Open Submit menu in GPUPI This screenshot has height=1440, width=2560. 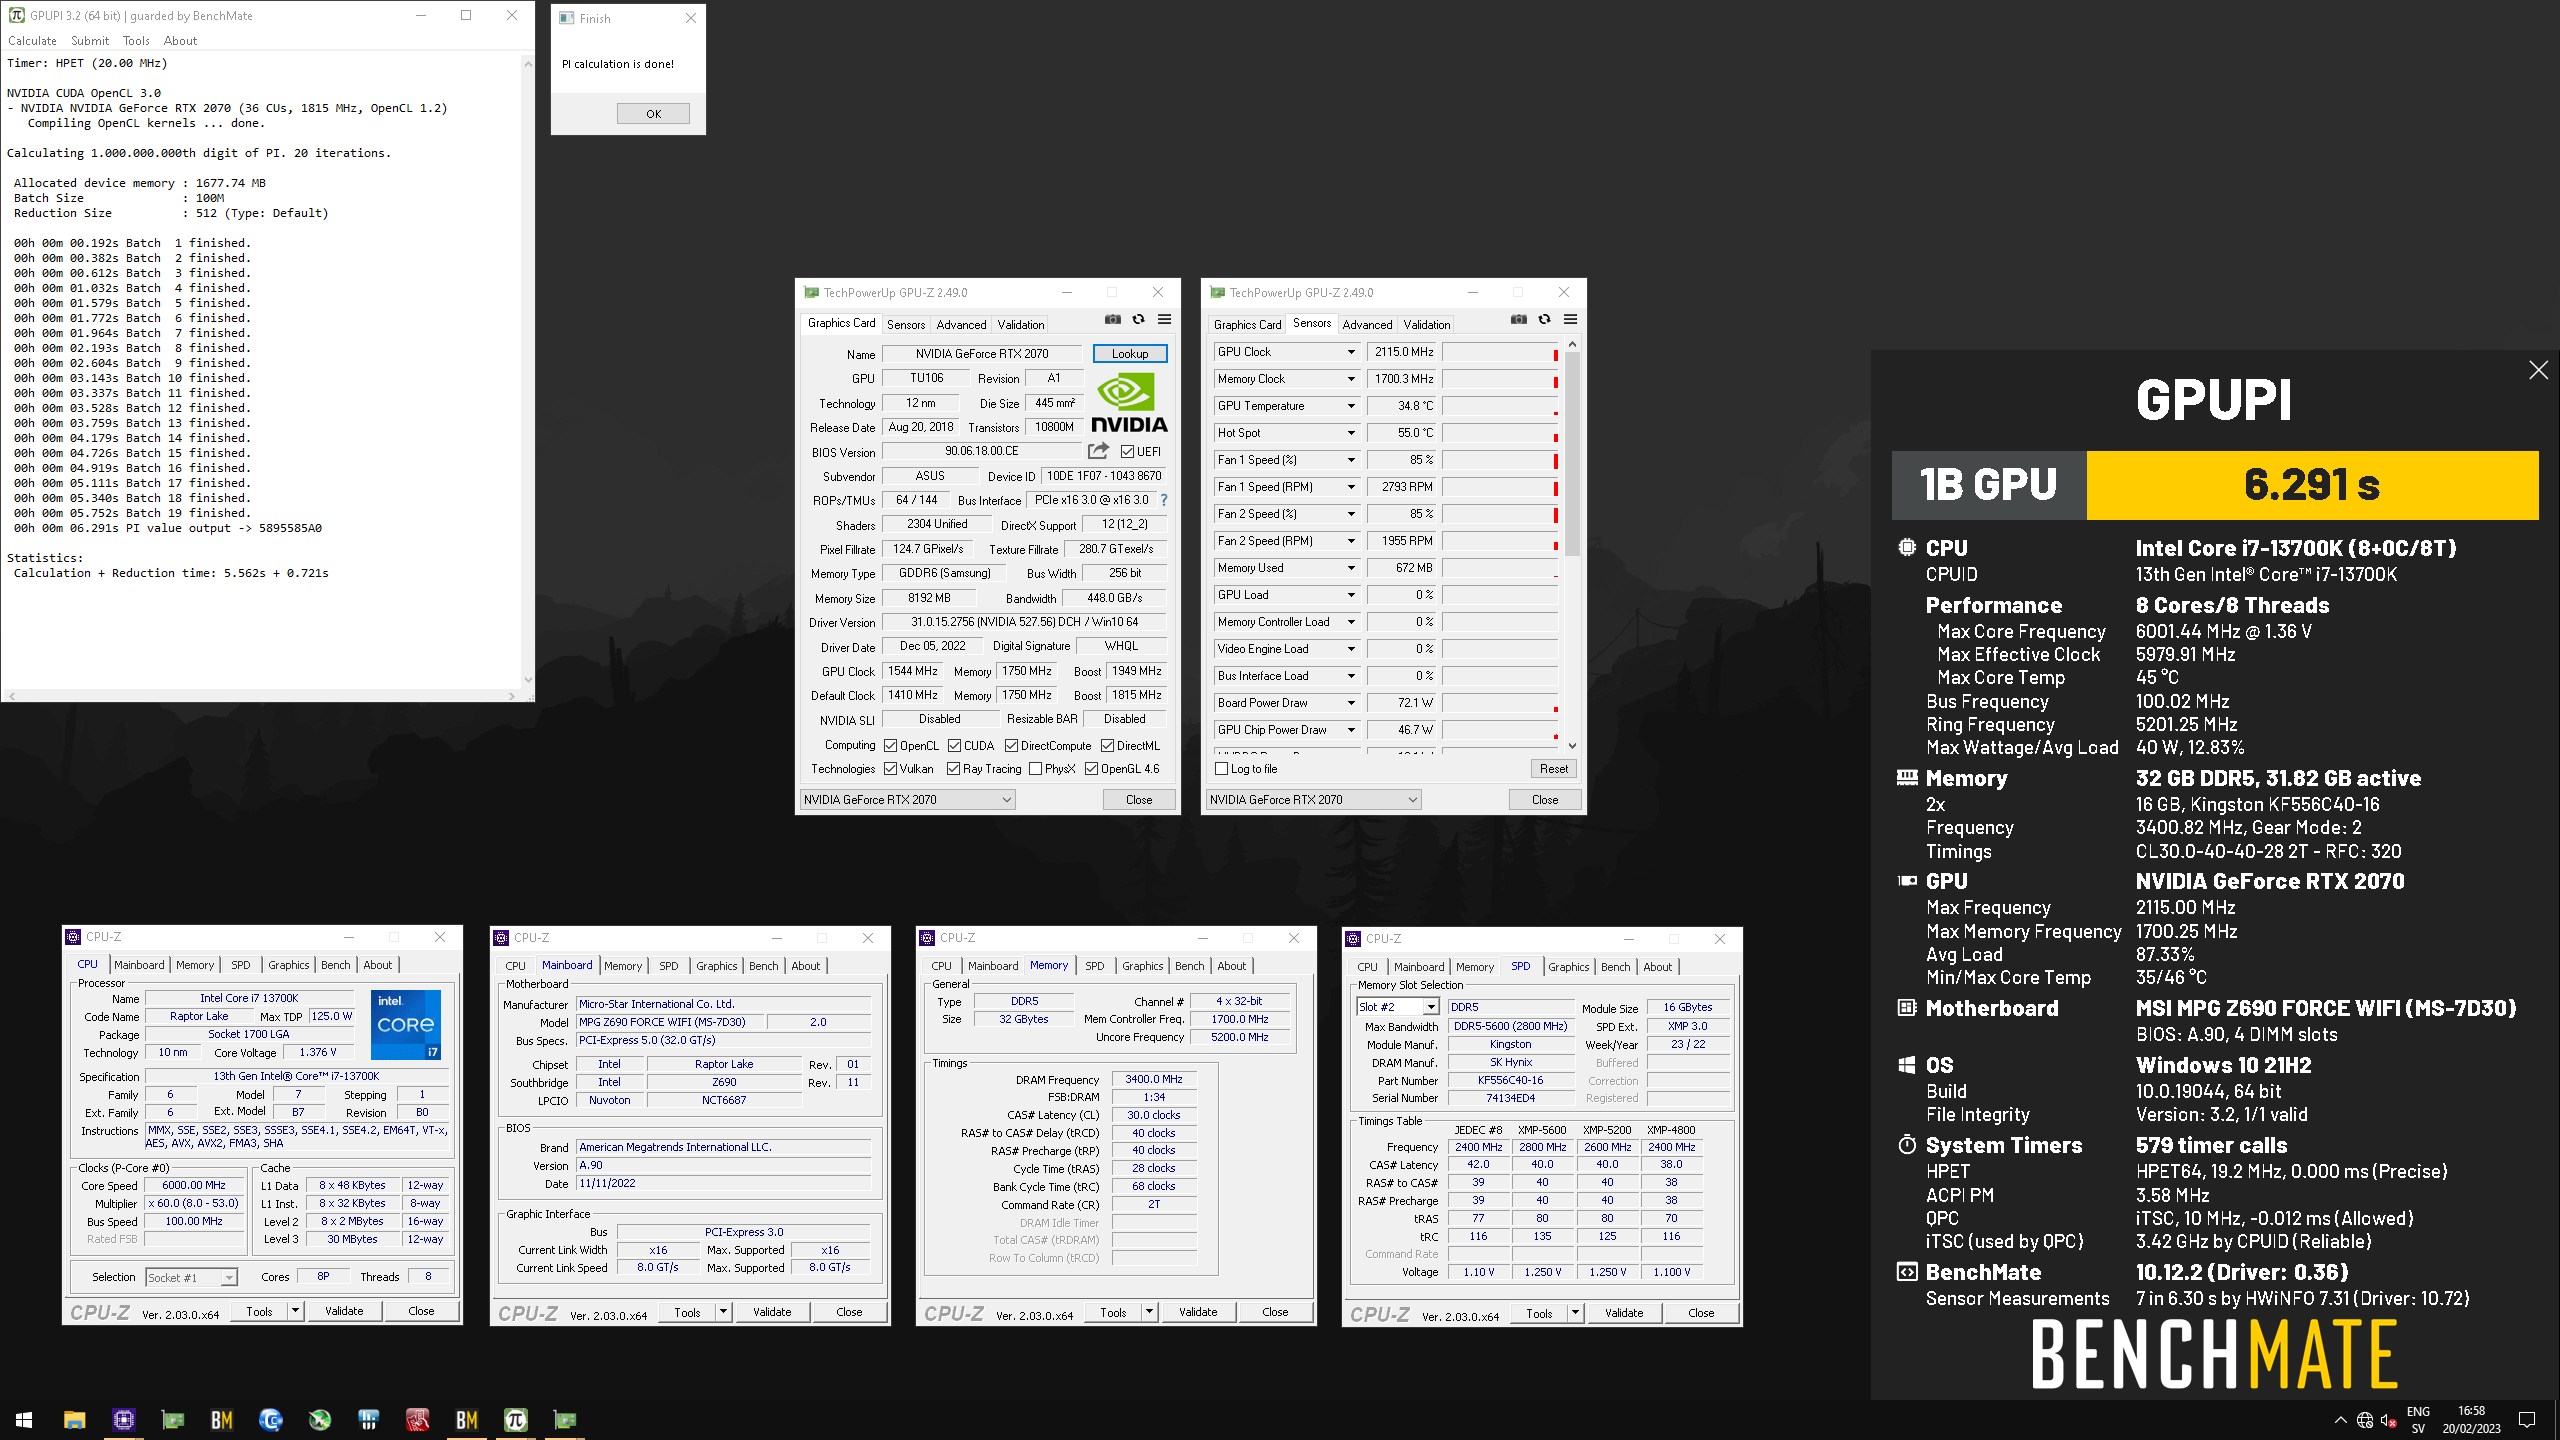tap(90, 41)
